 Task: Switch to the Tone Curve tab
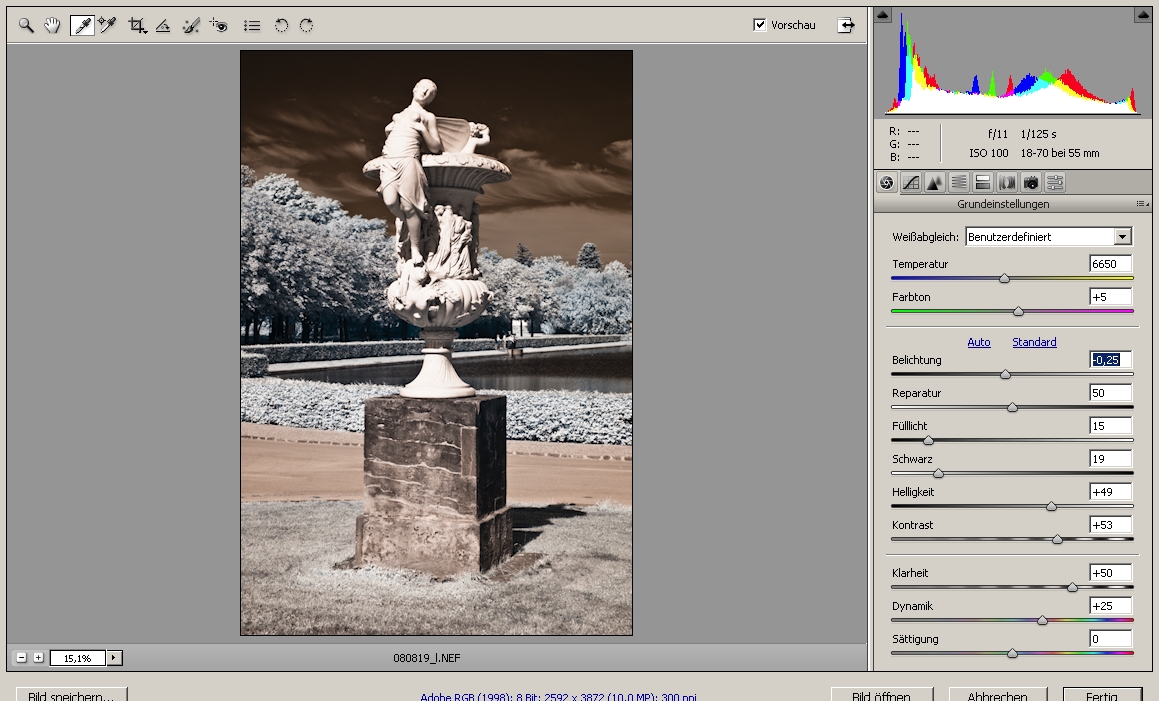click(911, 182)
